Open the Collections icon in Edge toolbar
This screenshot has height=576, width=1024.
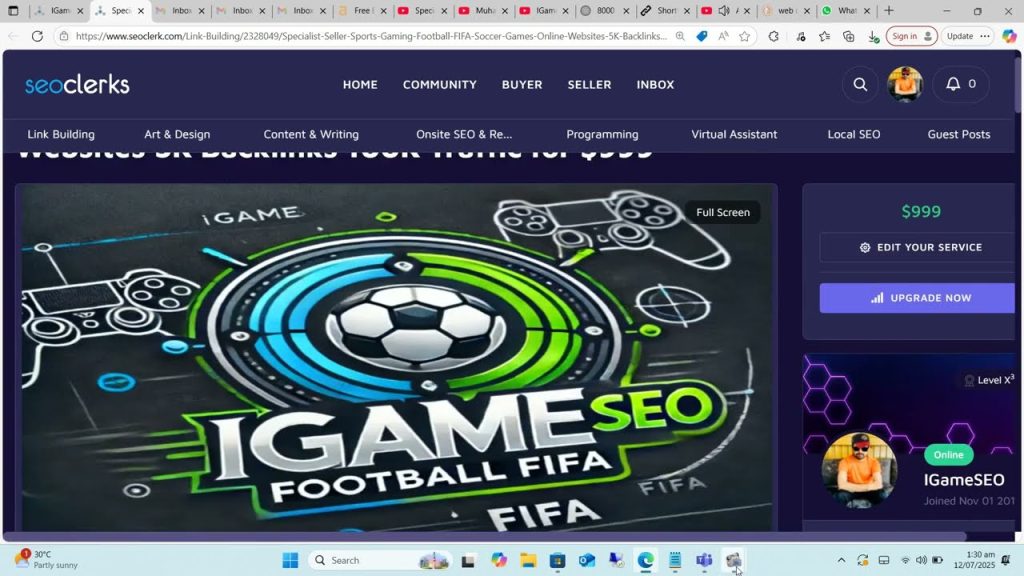(848, 36)
